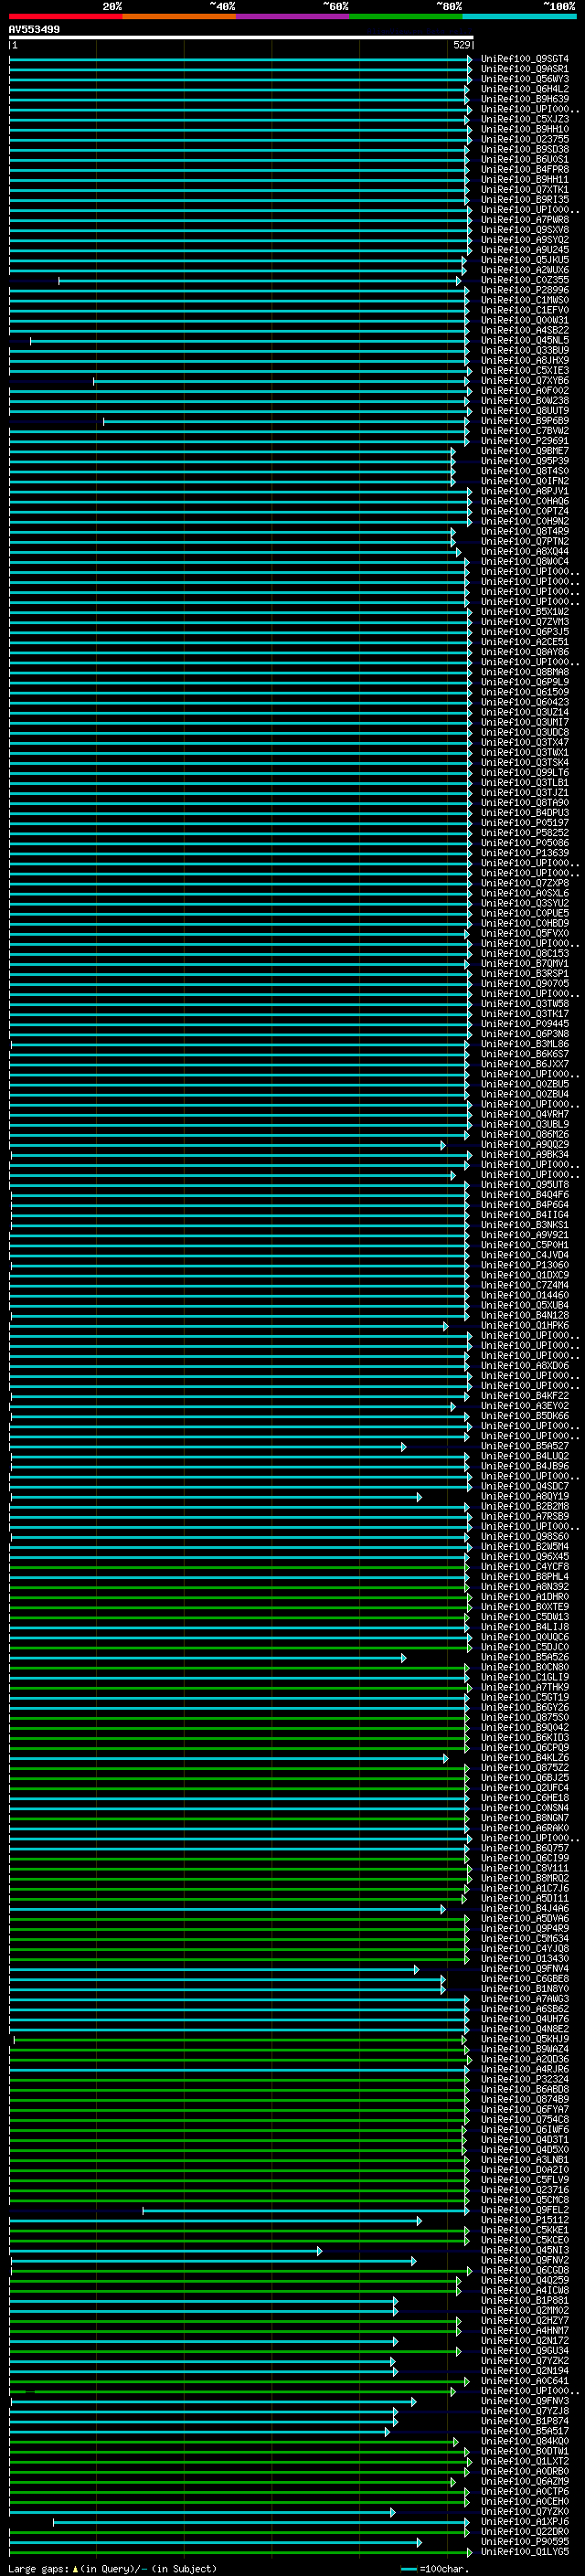The image size is (585, 2576).
Task: Select the UniRef100_Q0IFN2 label
Action: coord(524,481)
